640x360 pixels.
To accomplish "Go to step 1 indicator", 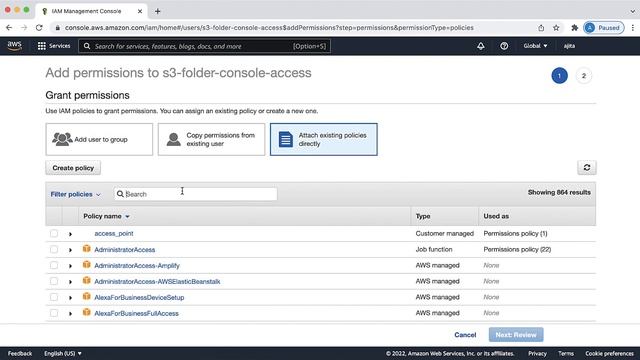I will coord(560,76).
